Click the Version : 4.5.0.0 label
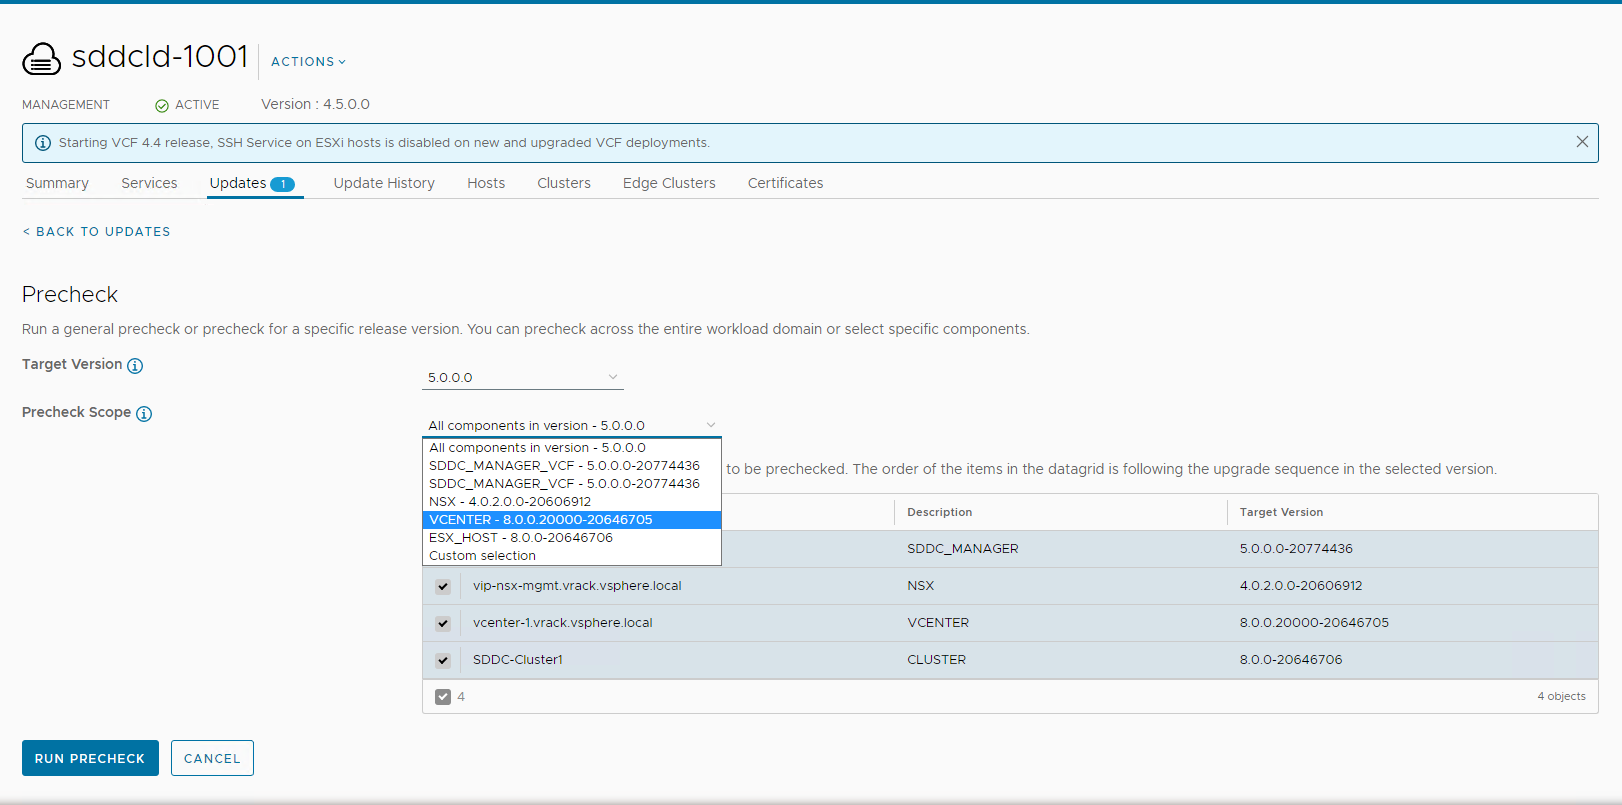The width and height of the screenshot is (1622, 805). coord(315,104)
